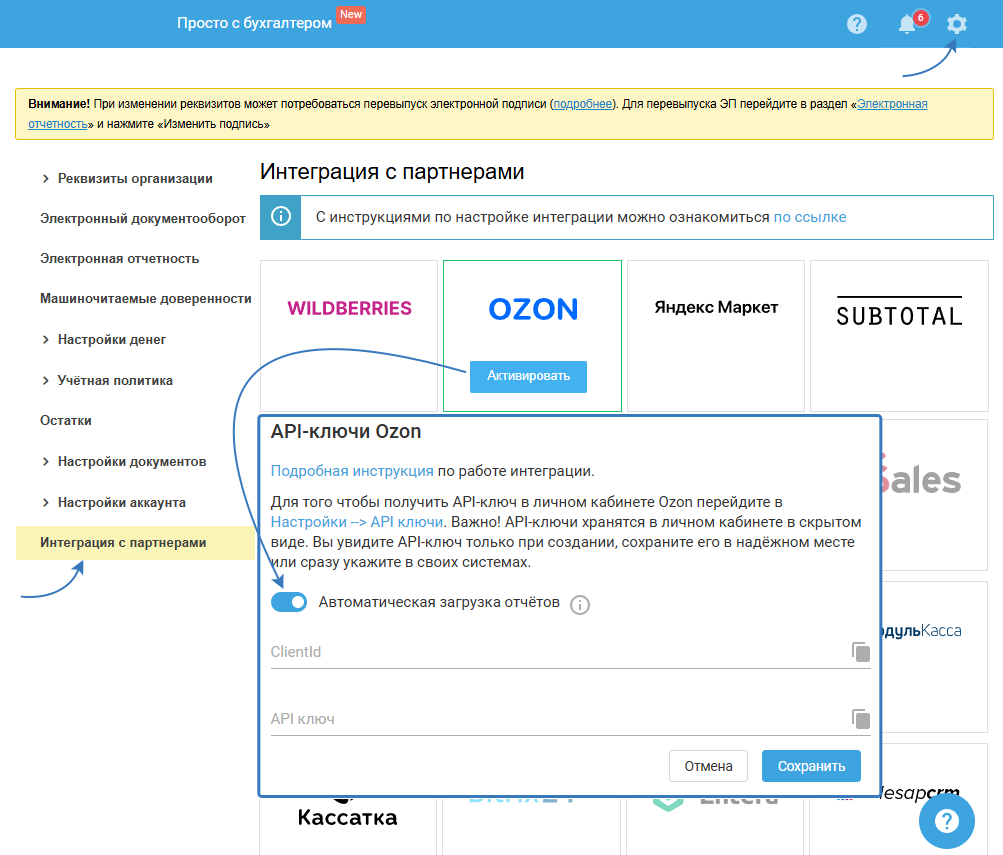The image size is (1003, 855).
Task: Open Остатки sidebar item
Action: 66,421
